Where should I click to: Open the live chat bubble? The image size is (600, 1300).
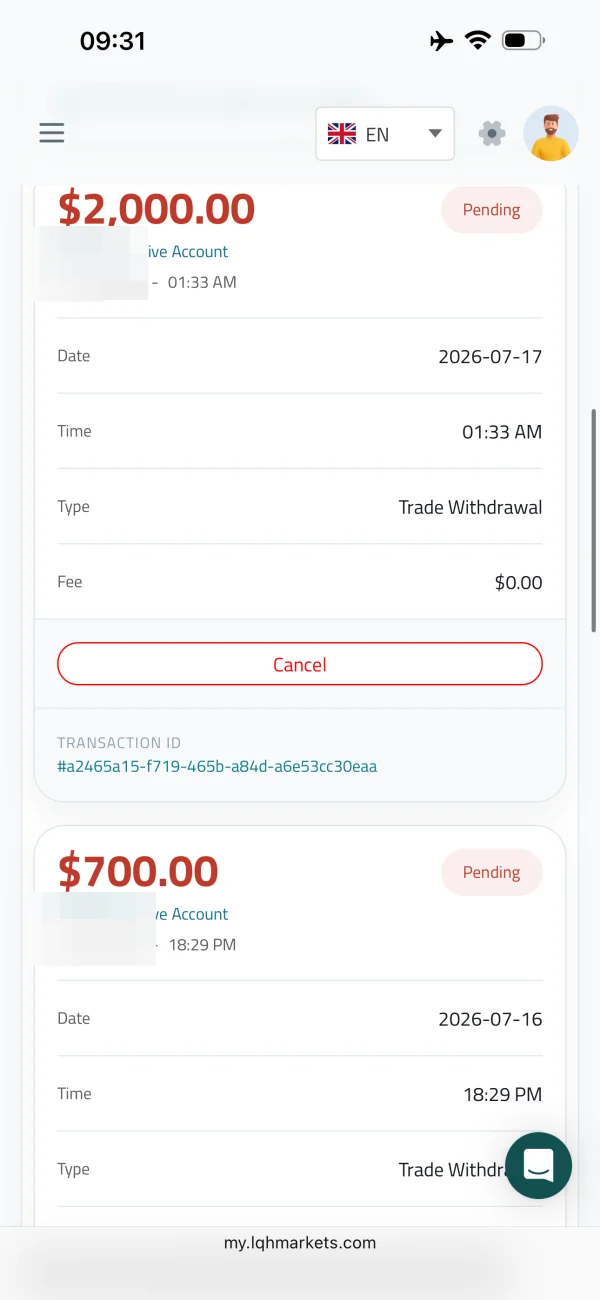538,1165
